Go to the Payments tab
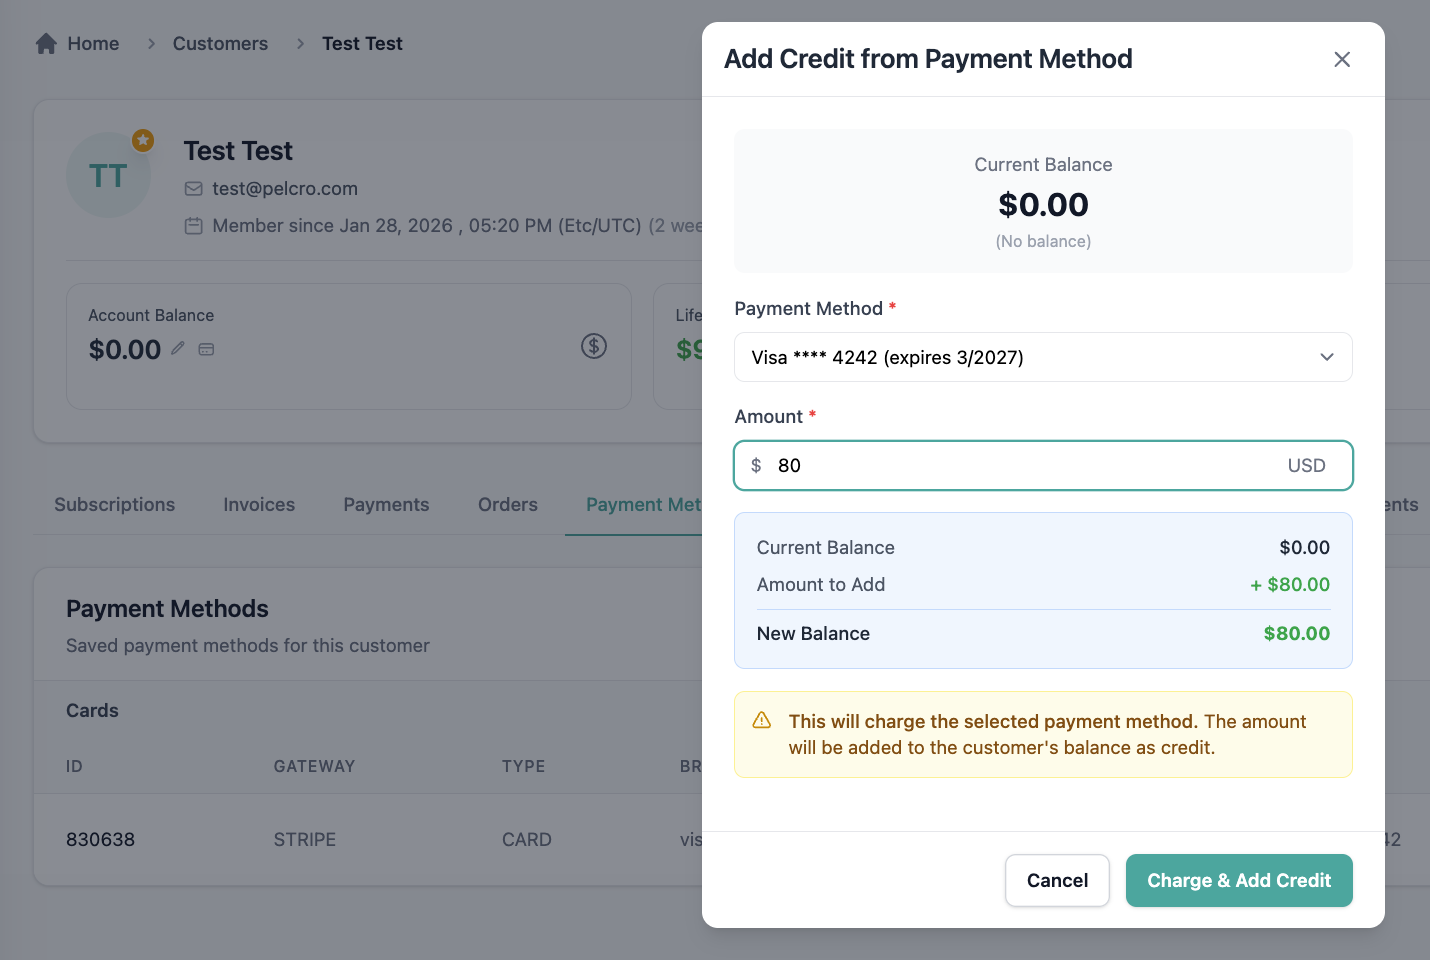This screenshot has height=960, width=1430. coord(386,505)
